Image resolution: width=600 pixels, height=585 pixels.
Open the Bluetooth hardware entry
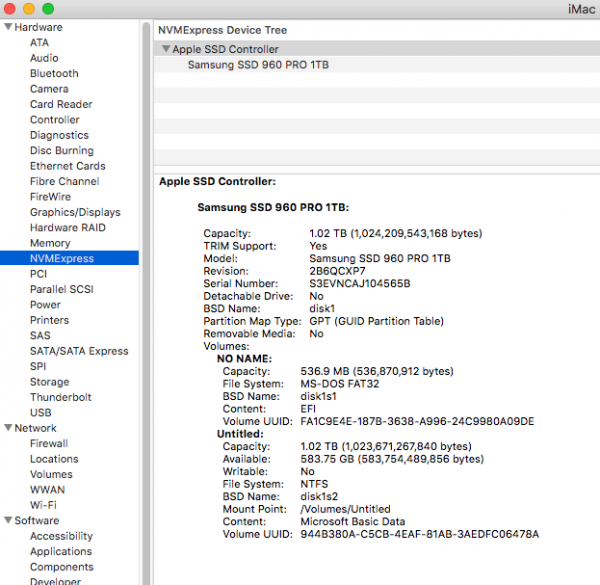pyautogui.click(x=54, y=73)
